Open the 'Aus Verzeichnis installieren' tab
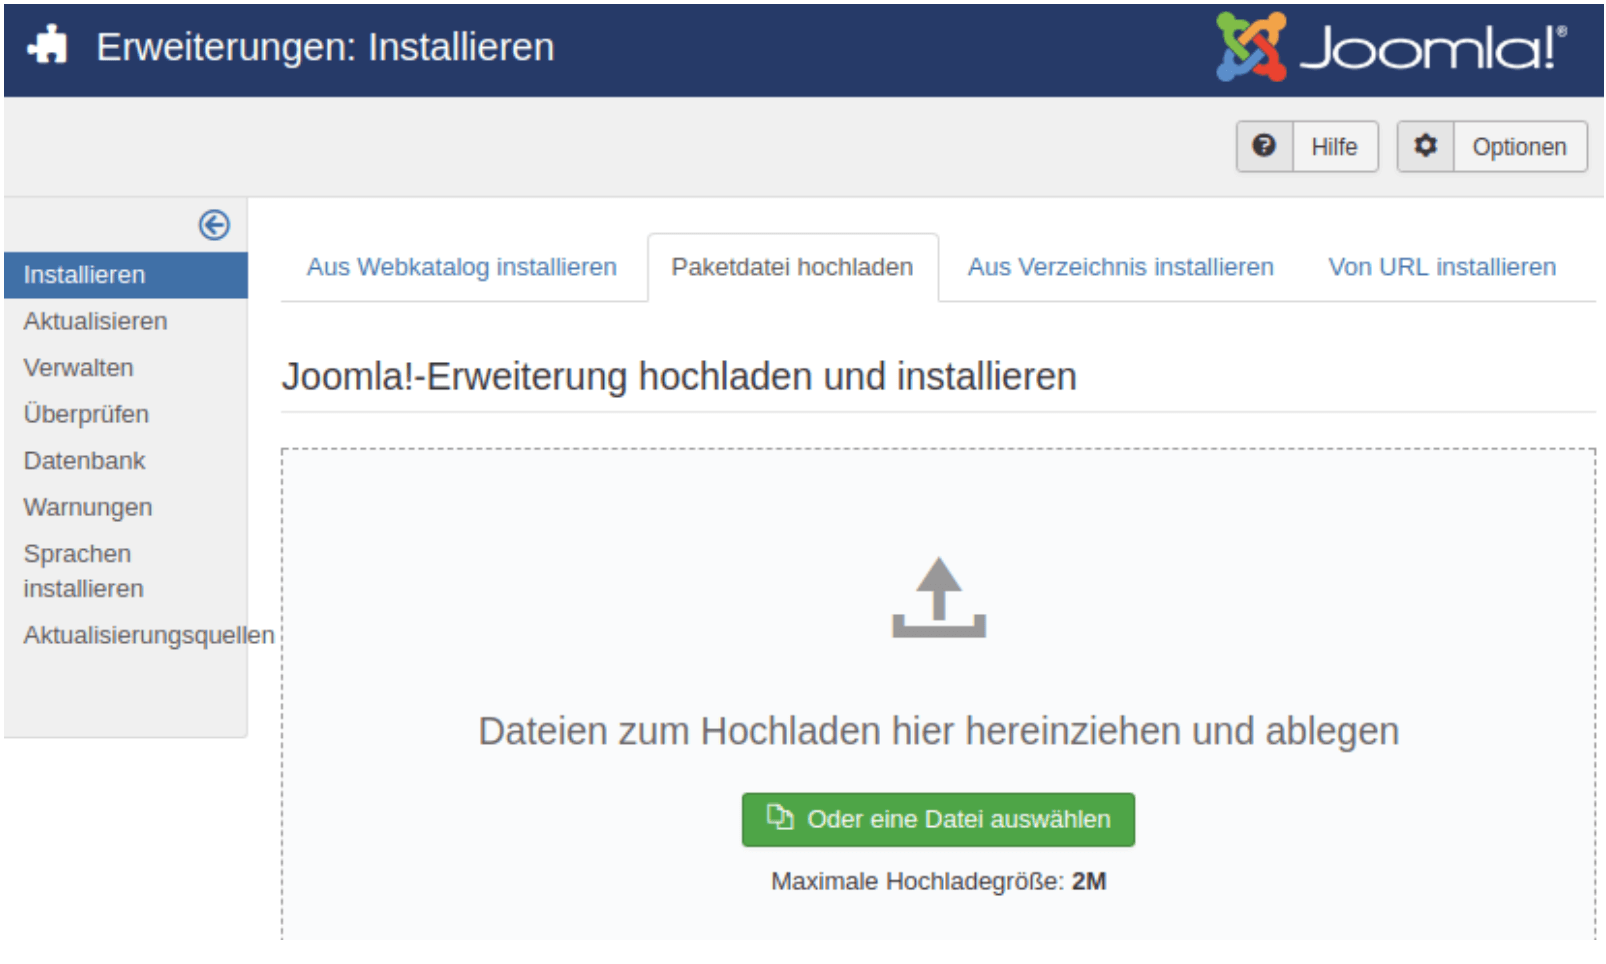 coord(1119,267)
